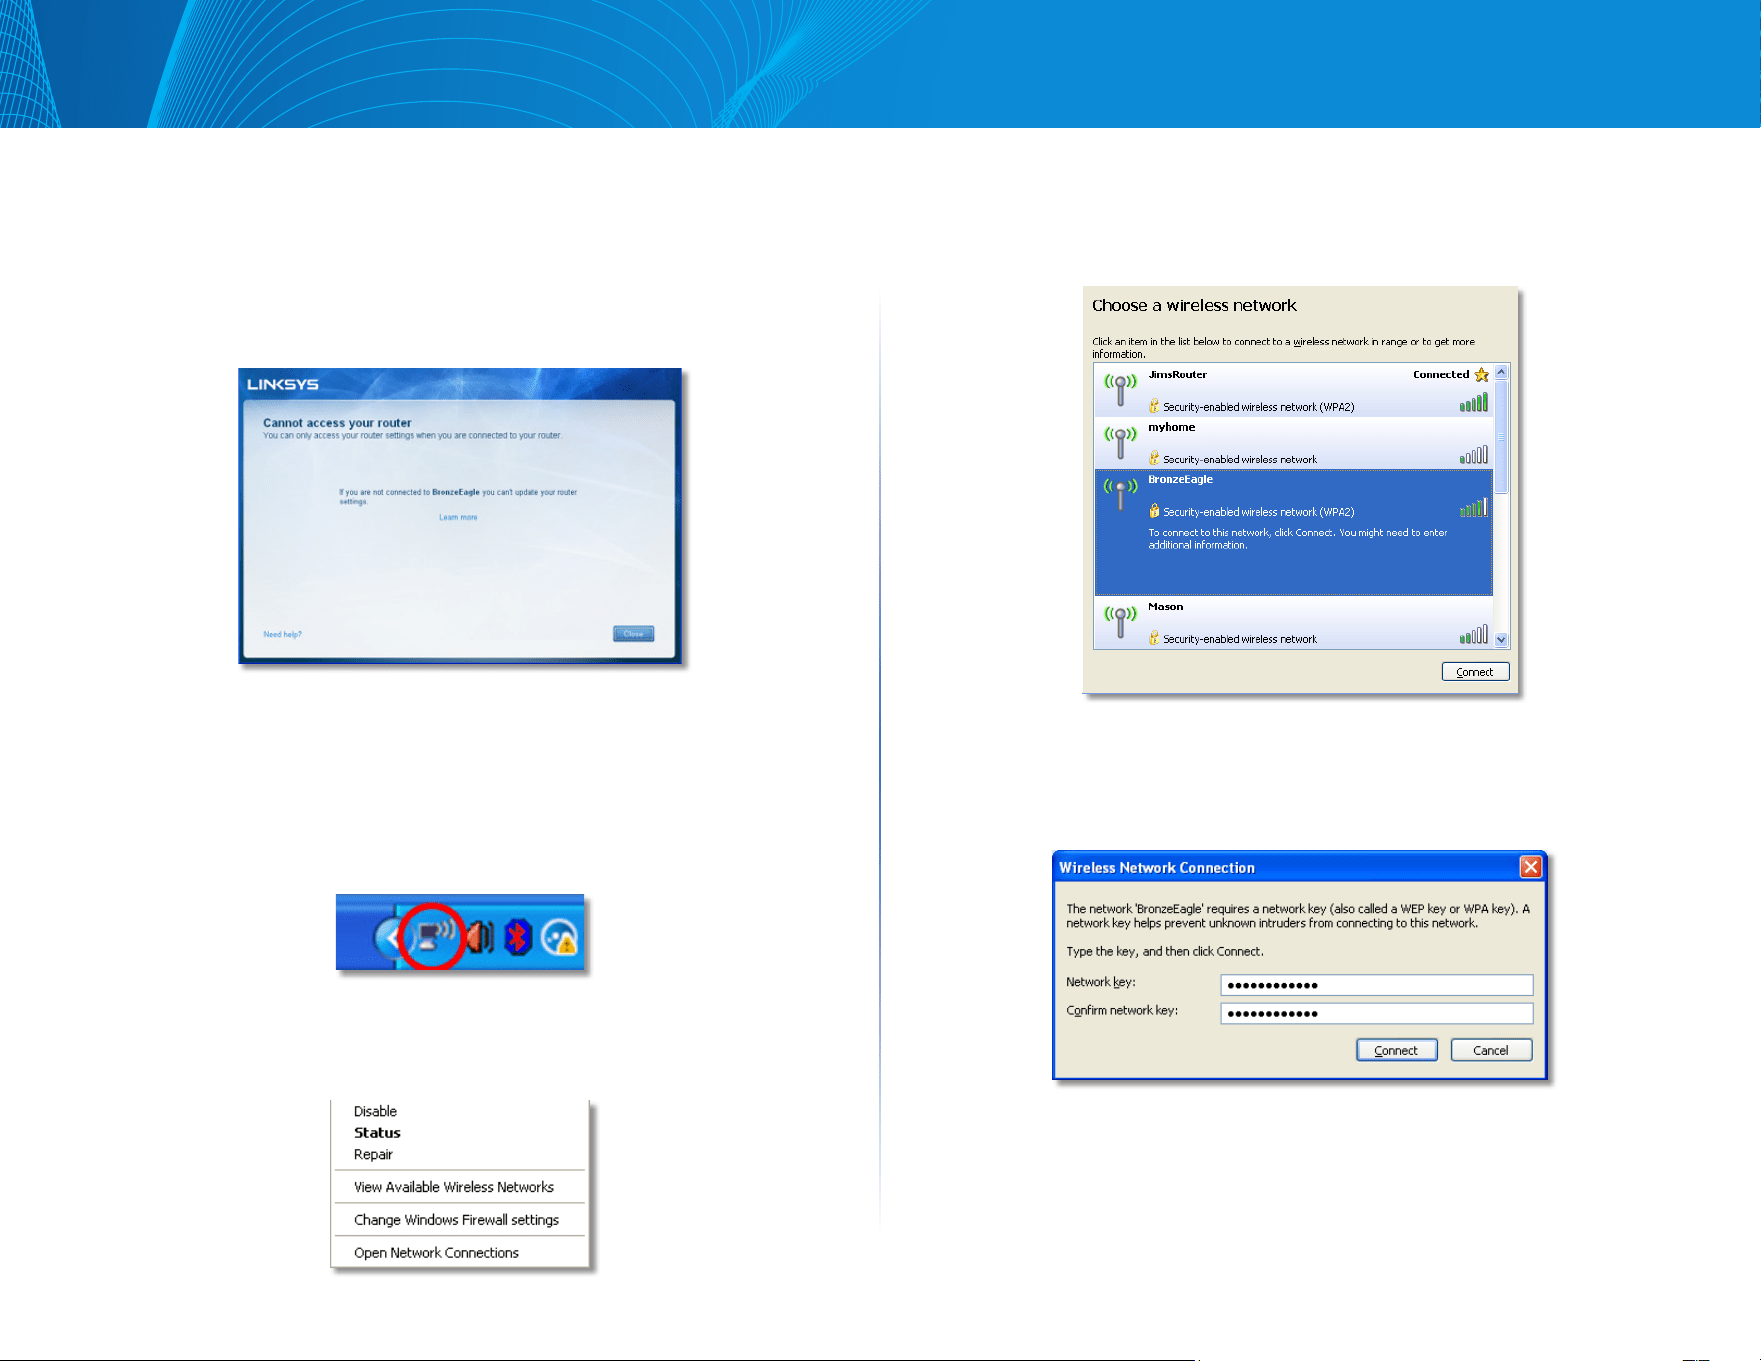Select the JimsRouter wireless network antenna icon

[x=1120, y=388]
